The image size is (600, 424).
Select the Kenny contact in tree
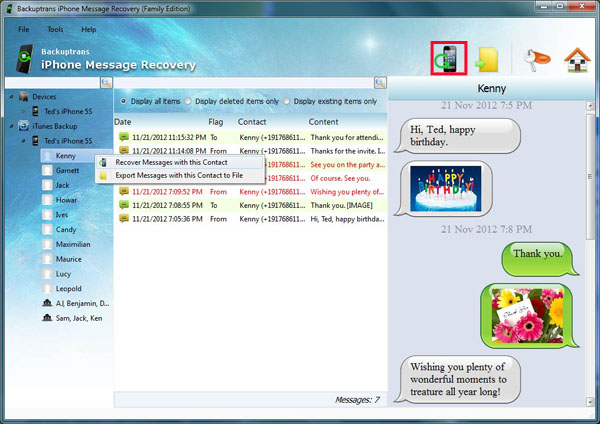[x=65, y=156]
